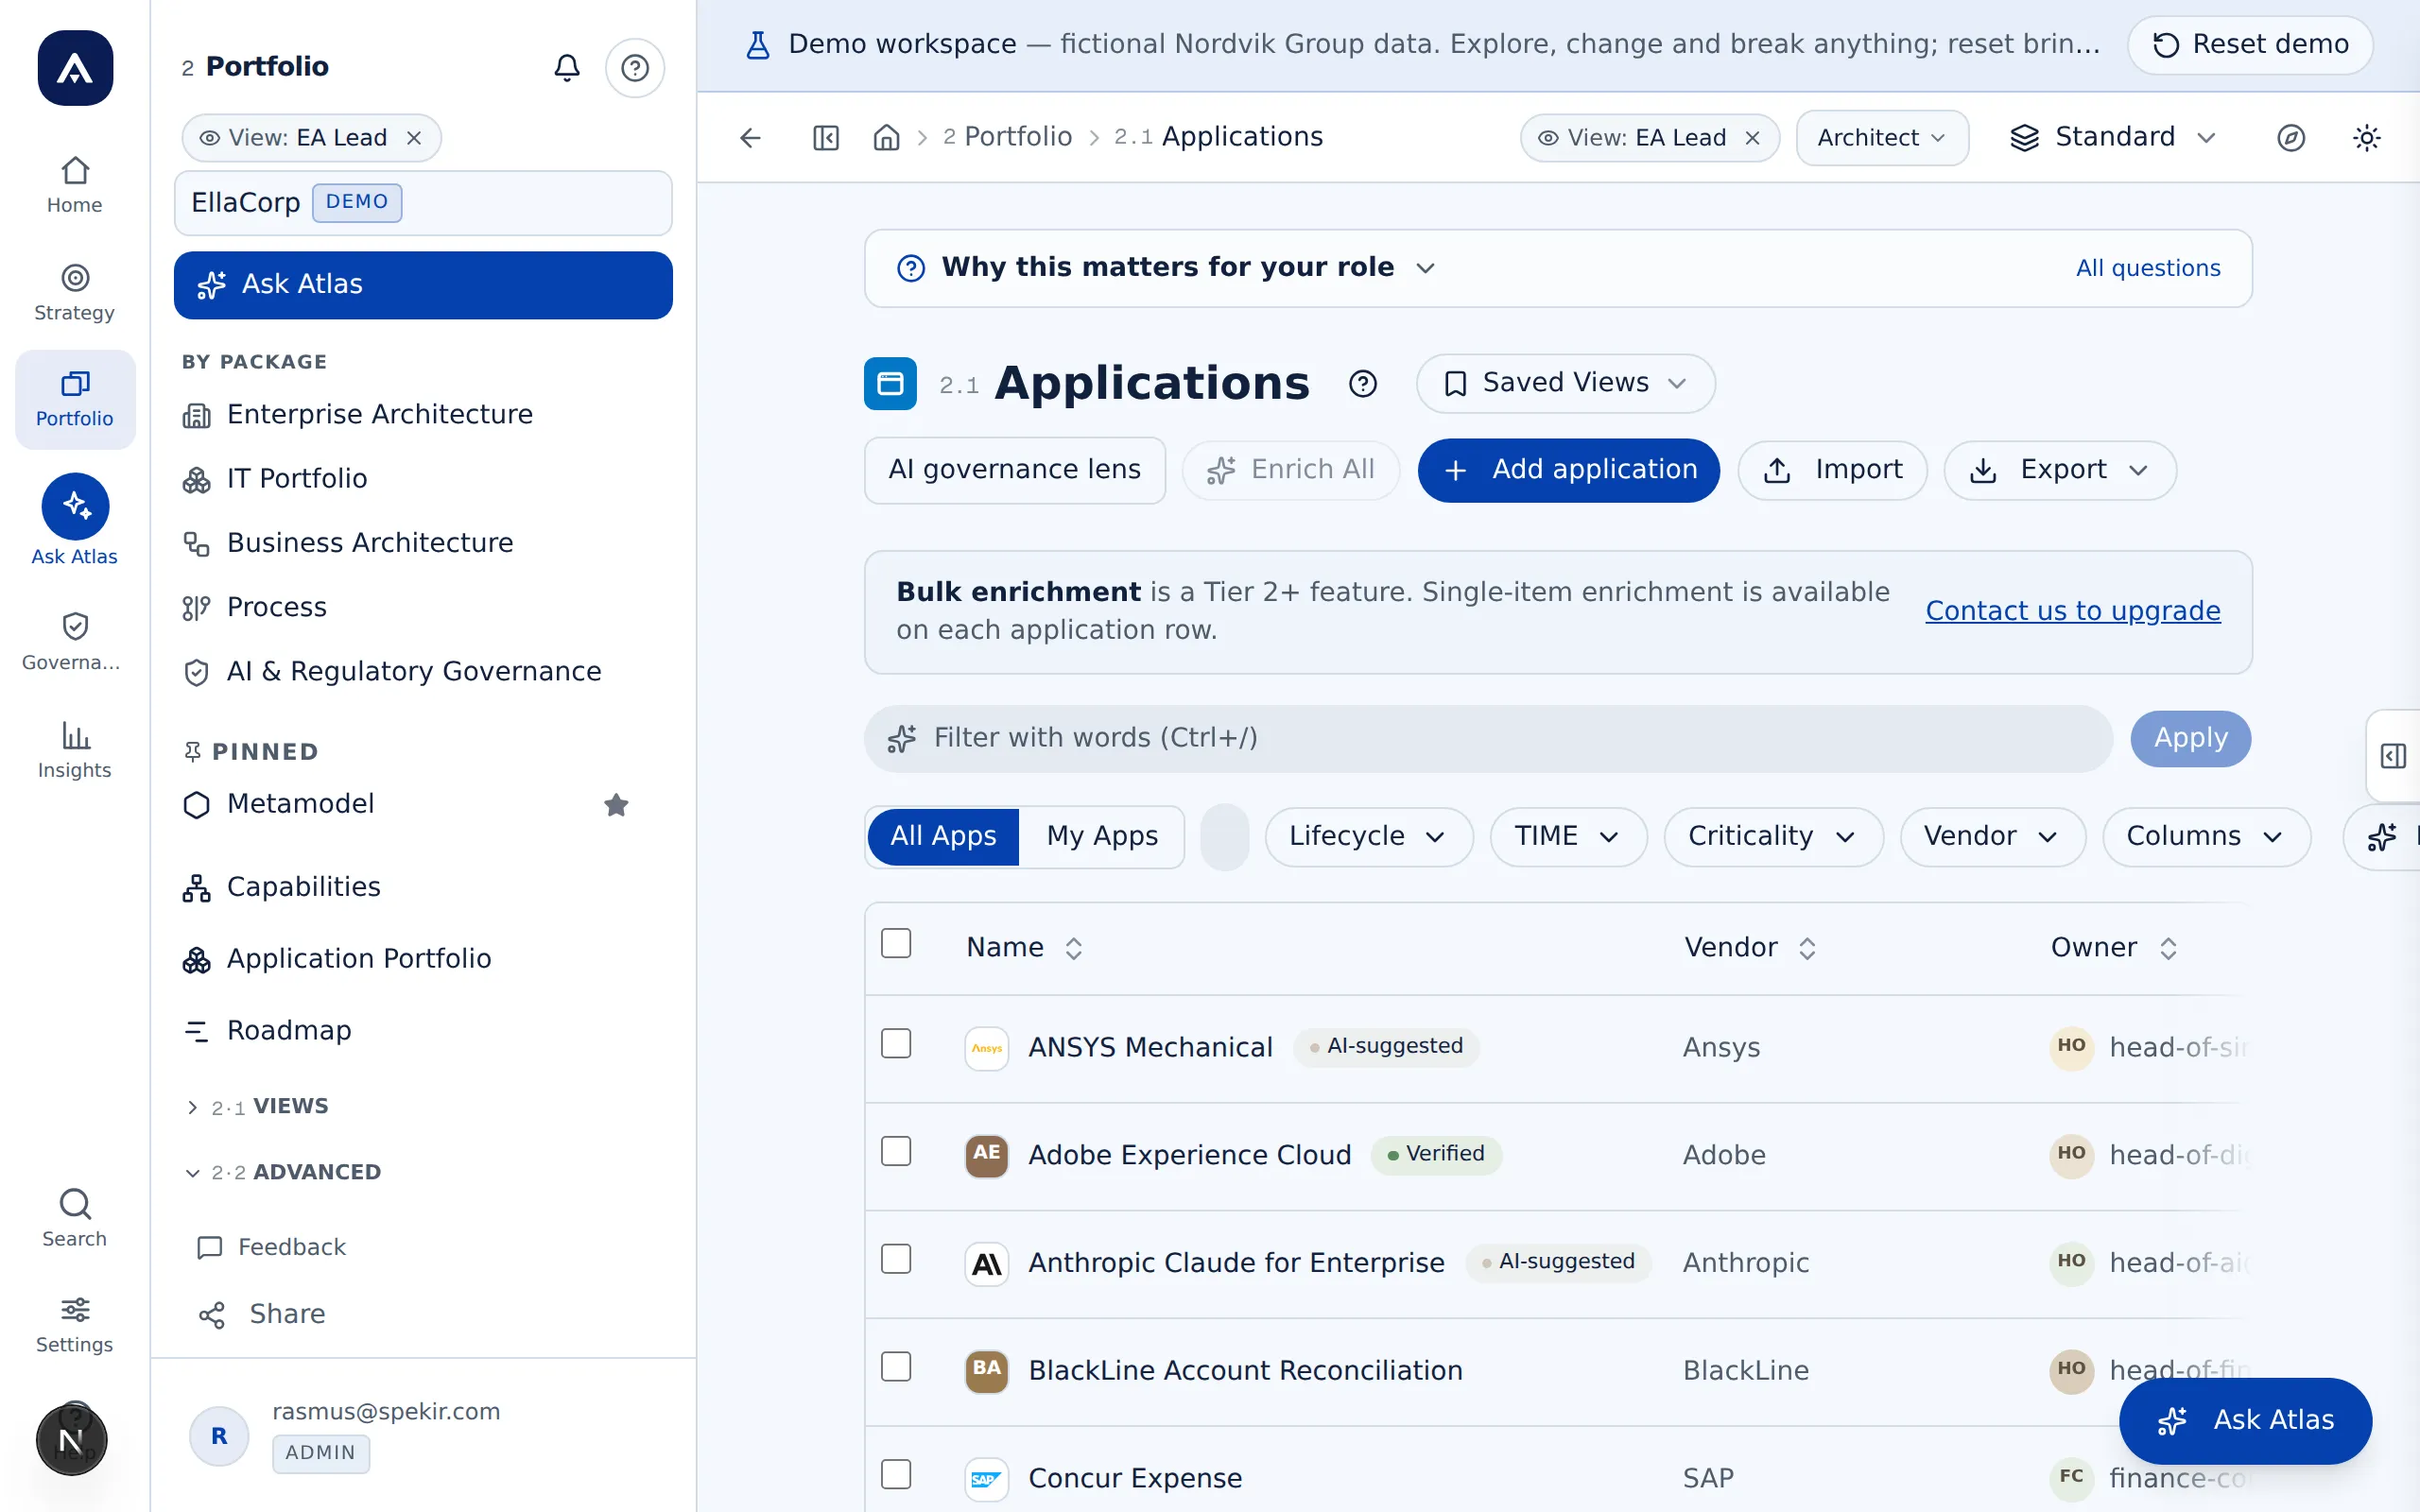Open IT Portfolio package
Screen dimensions: 2420x1512
276,479
